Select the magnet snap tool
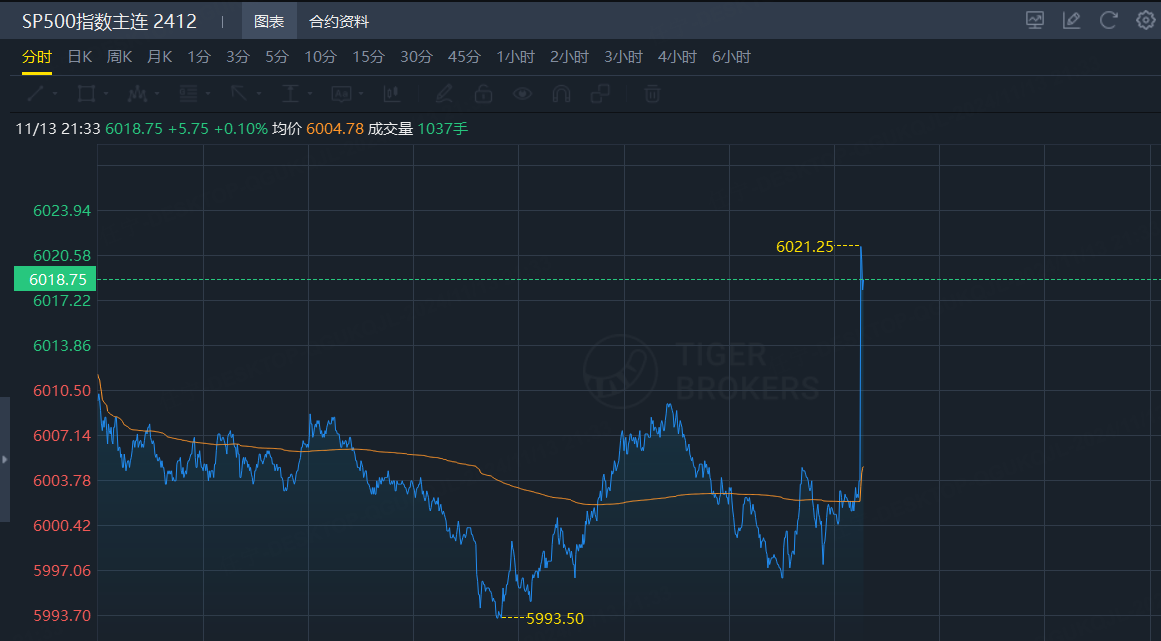1161x641 pixels. coord(561,94)
